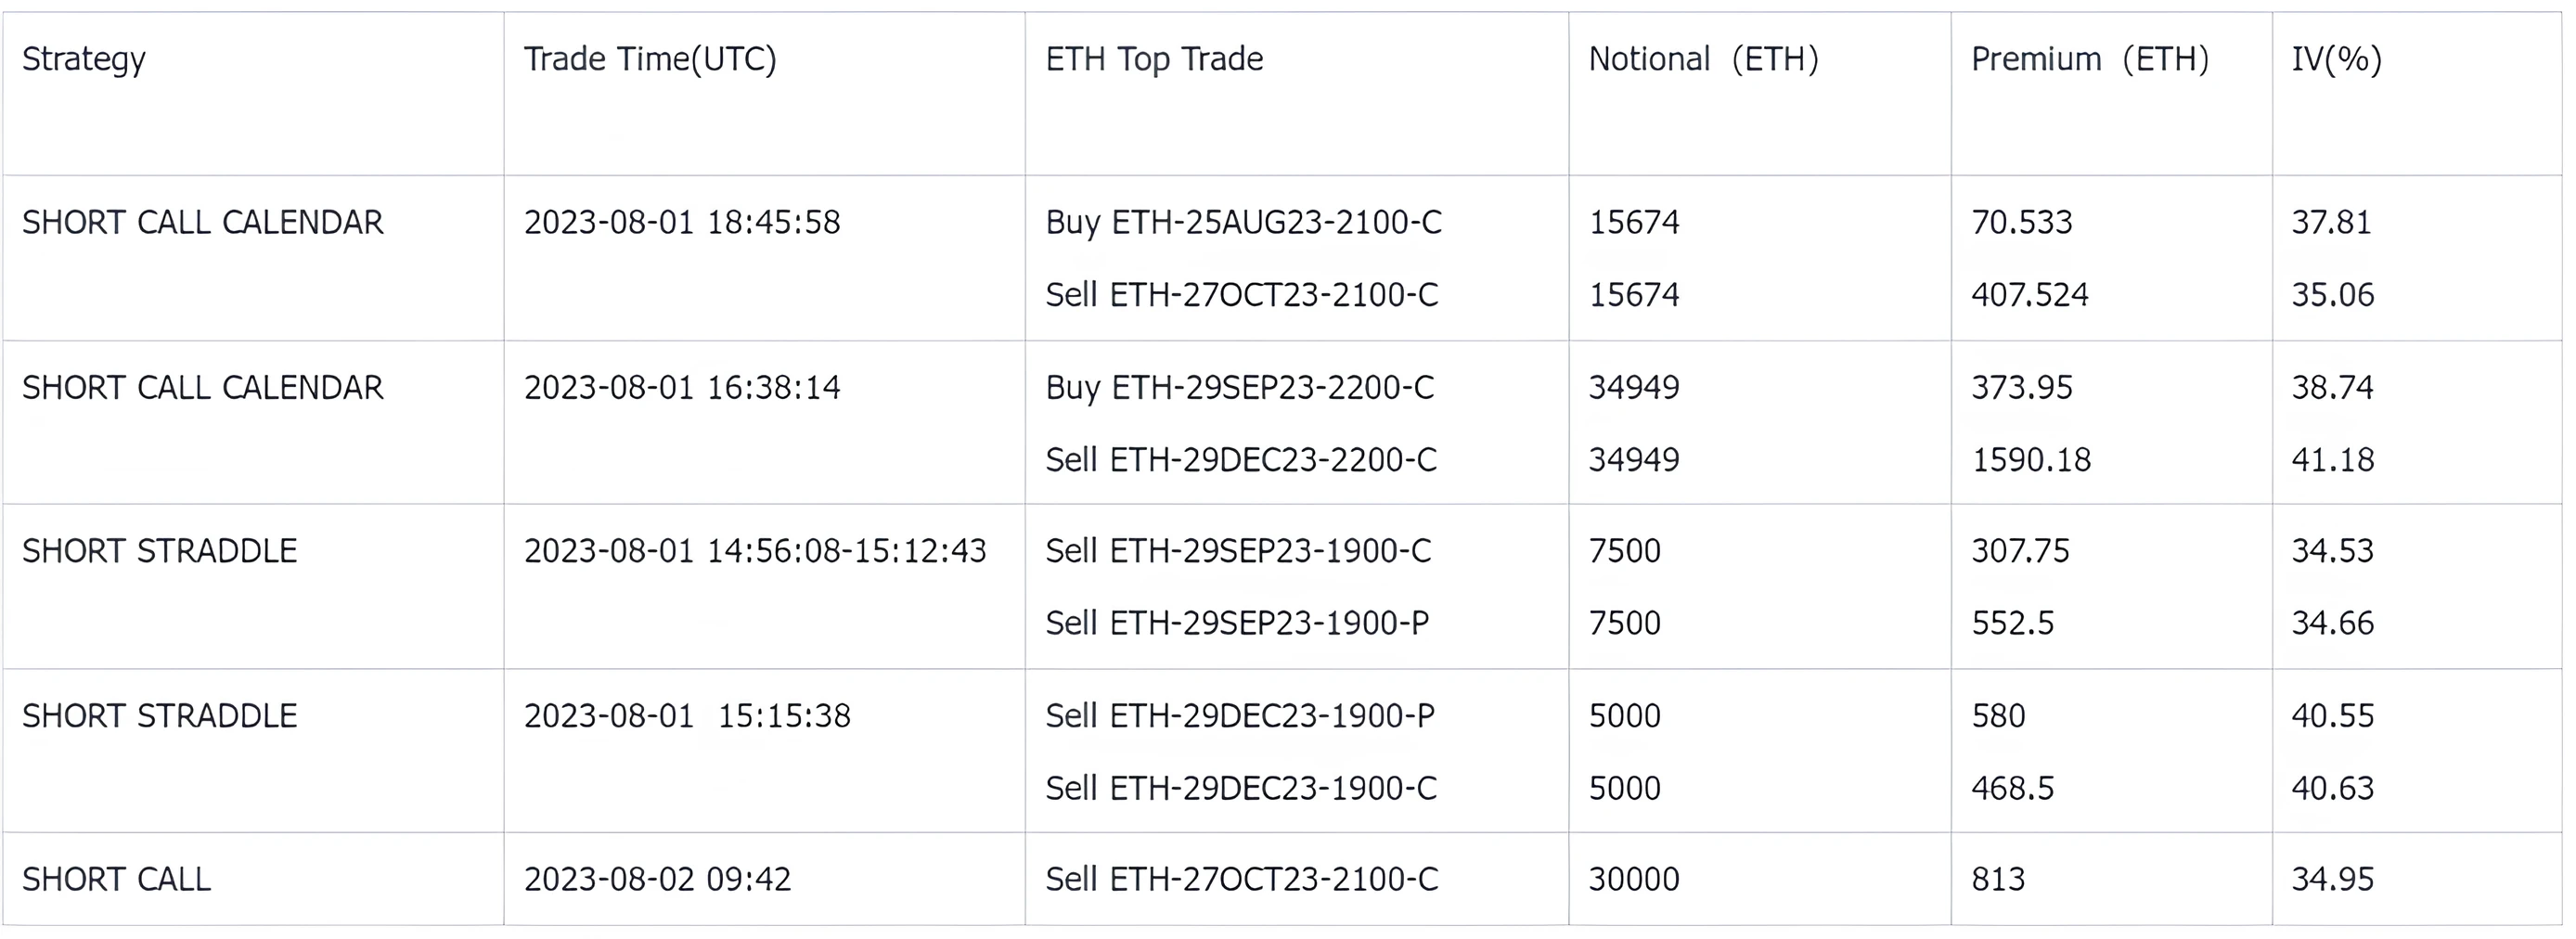This screenshot has height=939, width=2576.
Task: Select the Trade Time(UTC) header
Action: click(650, 60)
